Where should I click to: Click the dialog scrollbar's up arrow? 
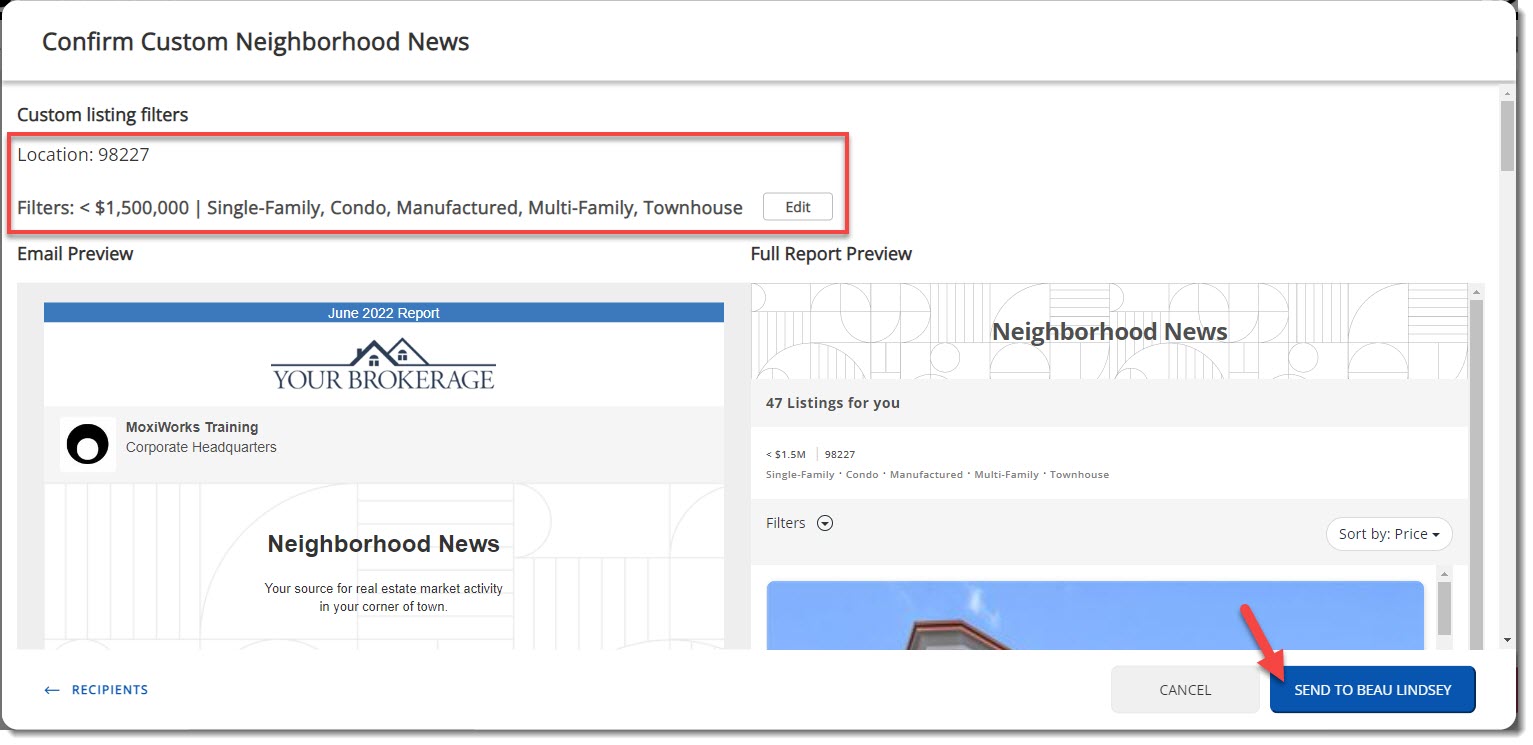1507,94
